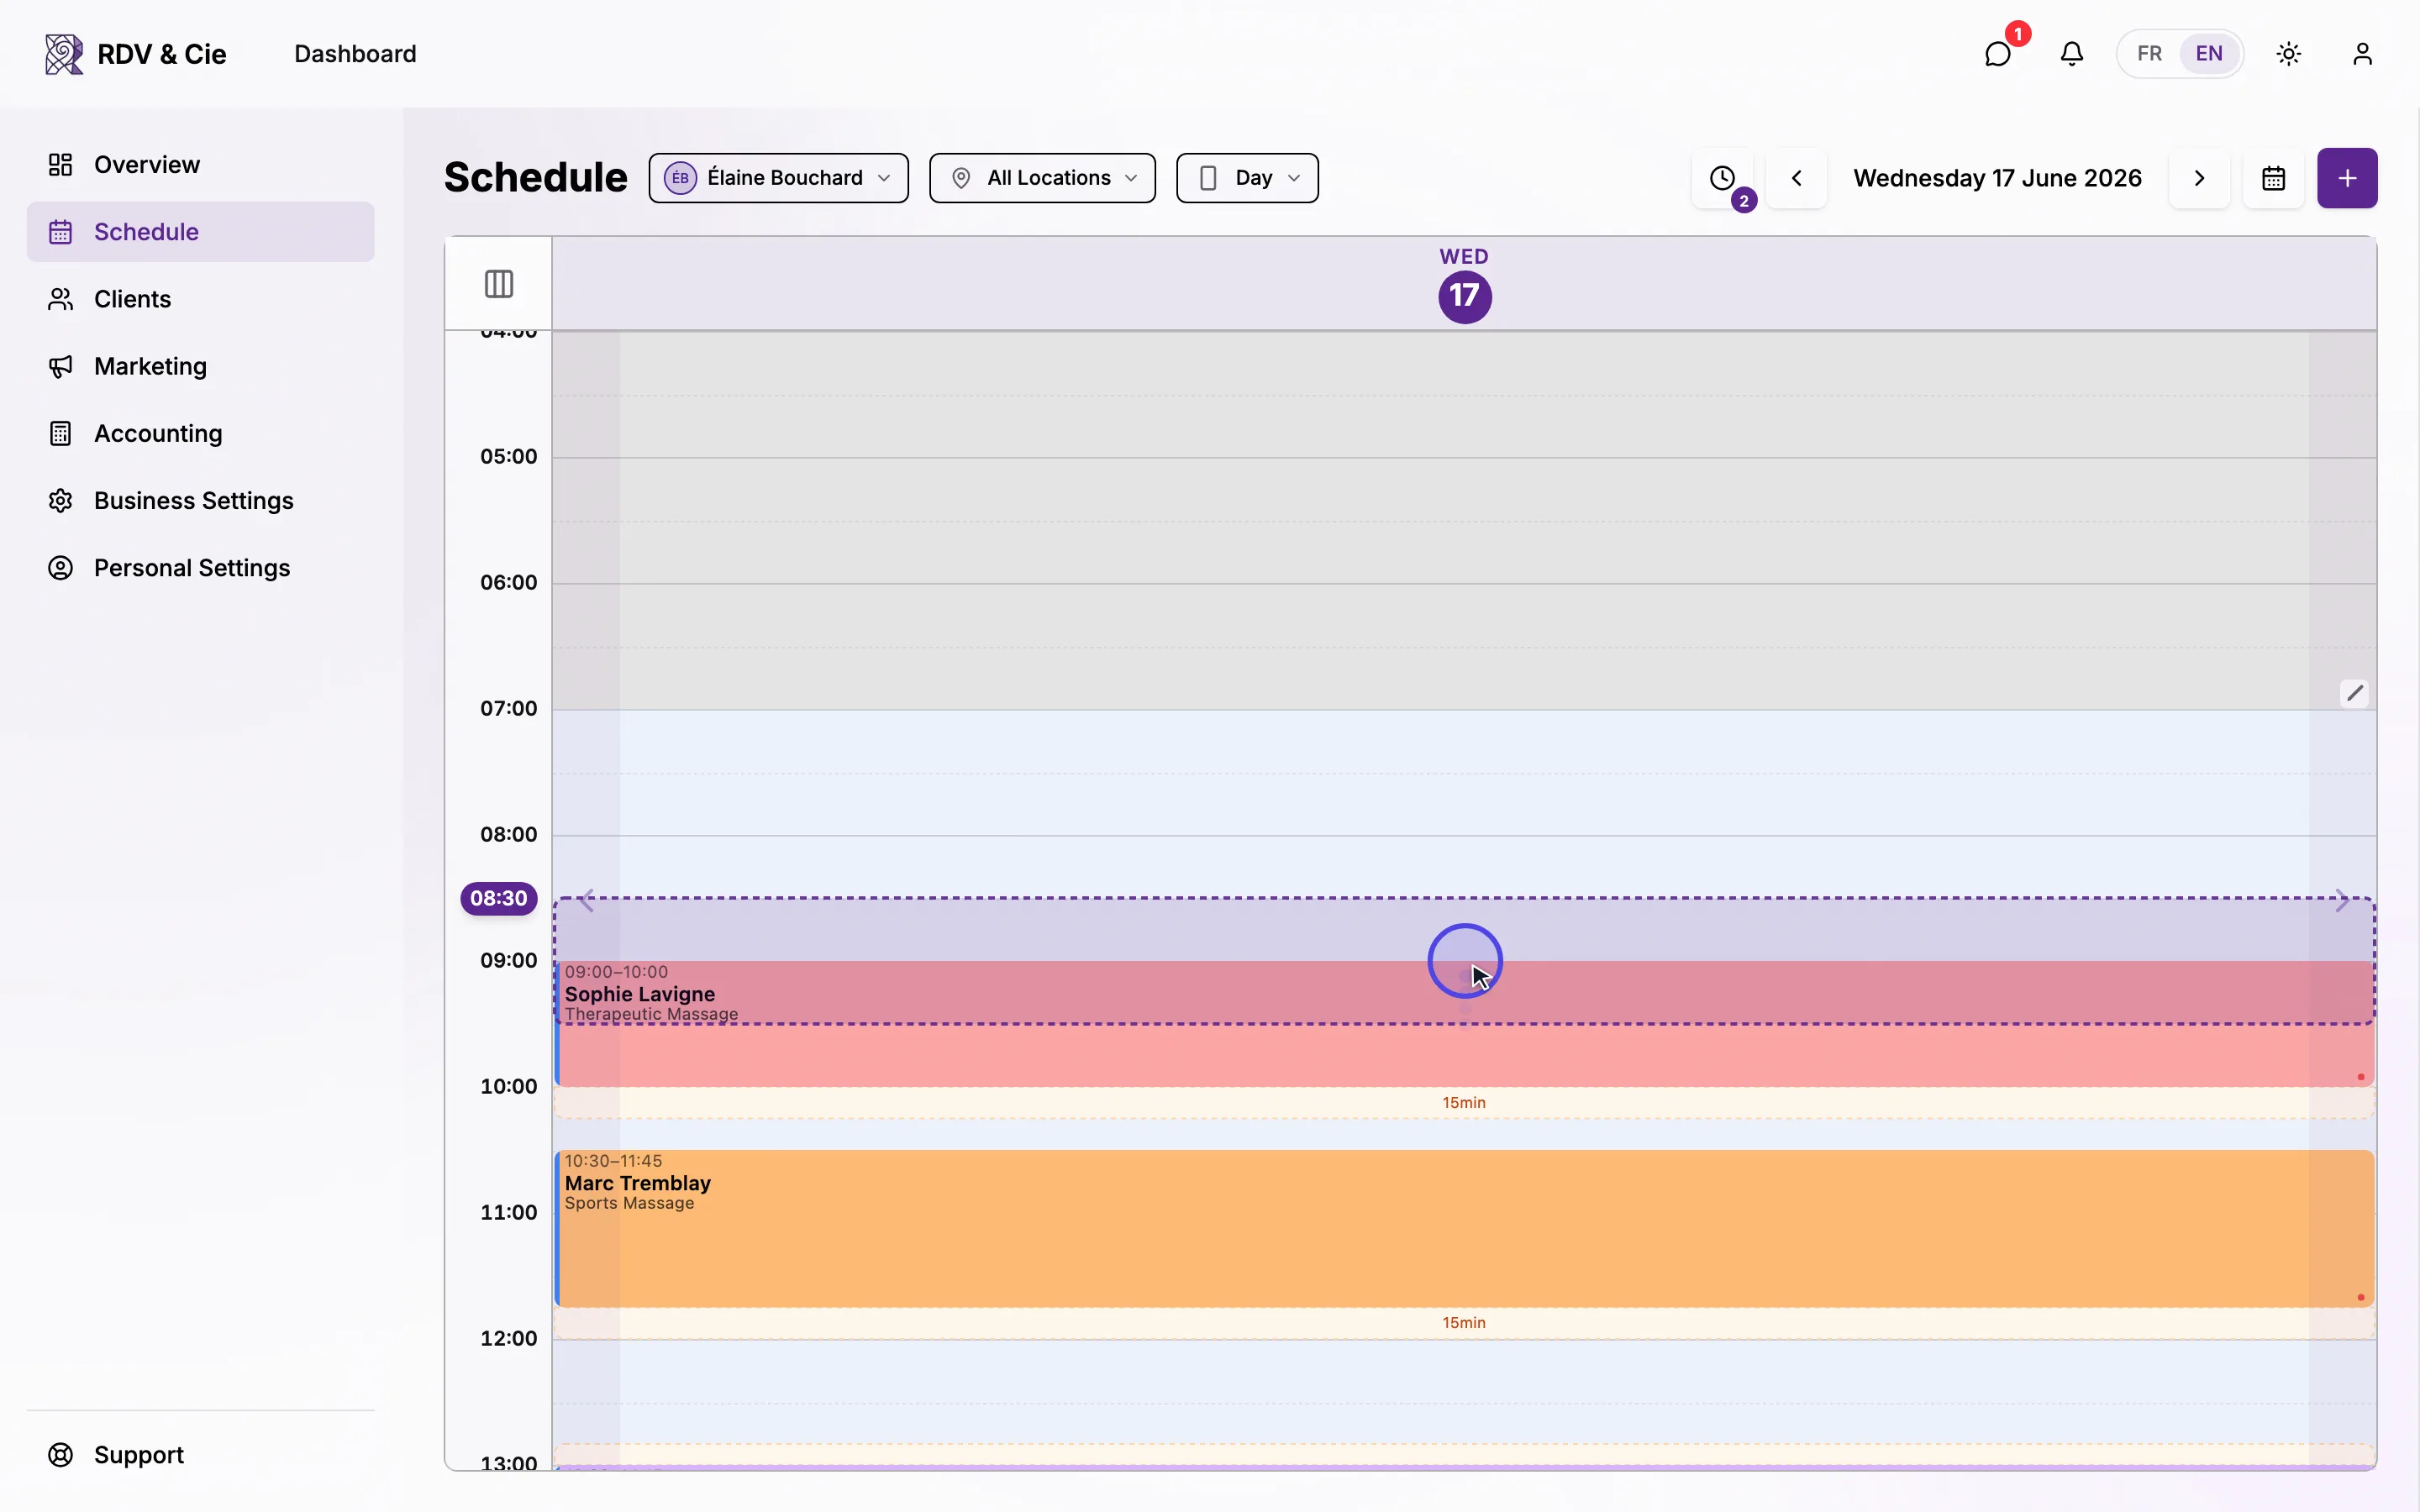Expand the Élaine Bouchard staff dropdown
The height and width of the screenshot is (1512, 2420).
coord(778,178)
